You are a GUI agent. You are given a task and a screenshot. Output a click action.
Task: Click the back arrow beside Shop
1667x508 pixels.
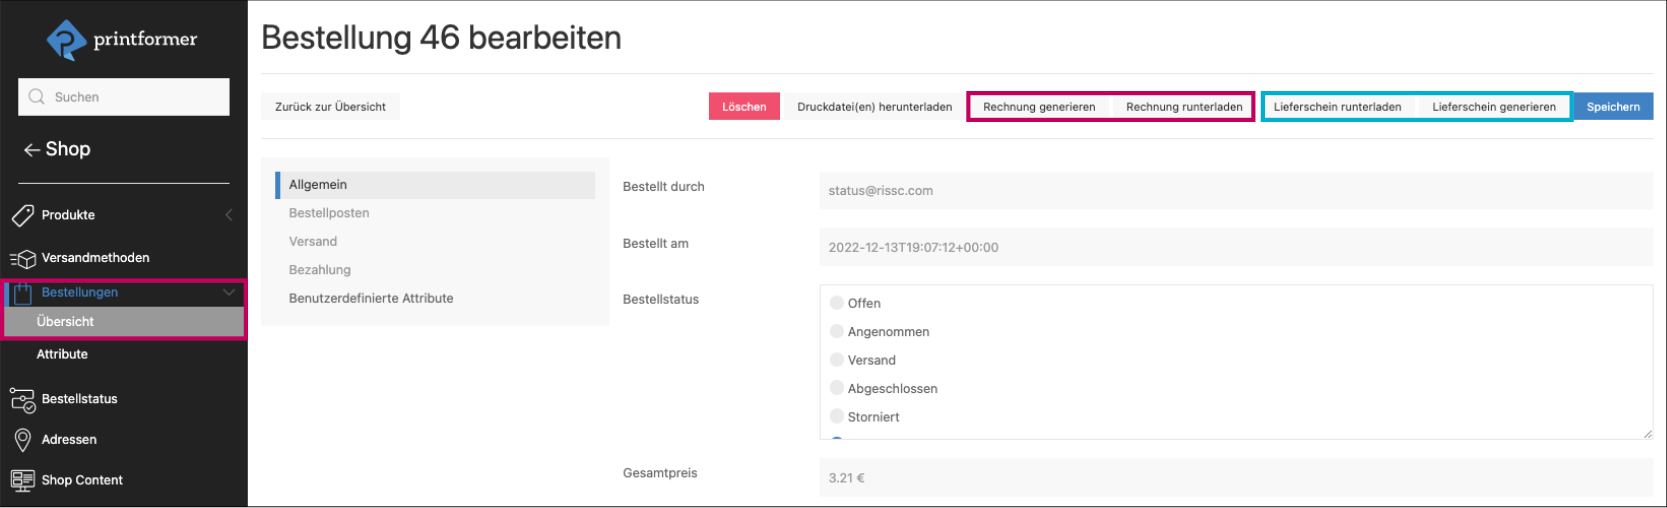click(x=32, y=150)
